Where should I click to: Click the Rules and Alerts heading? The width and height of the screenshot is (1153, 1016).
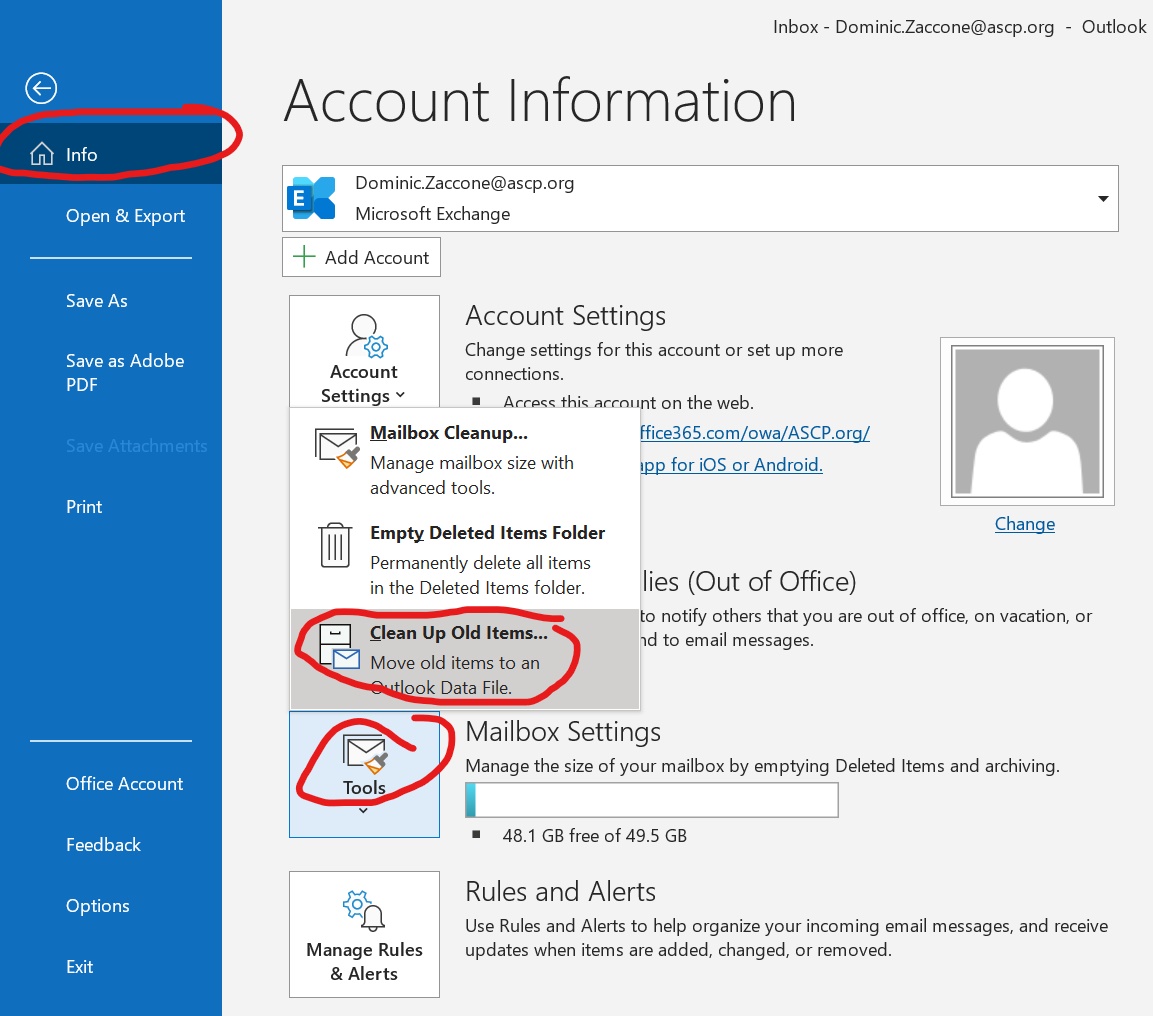point(560,892)
